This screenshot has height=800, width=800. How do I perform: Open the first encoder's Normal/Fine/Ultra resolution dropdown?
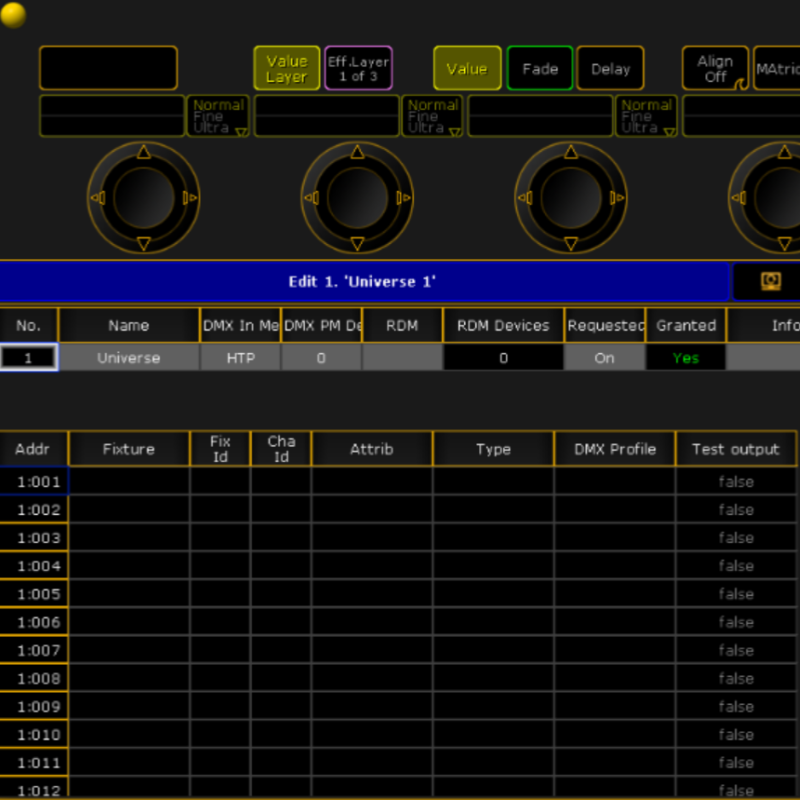point(218,117)
